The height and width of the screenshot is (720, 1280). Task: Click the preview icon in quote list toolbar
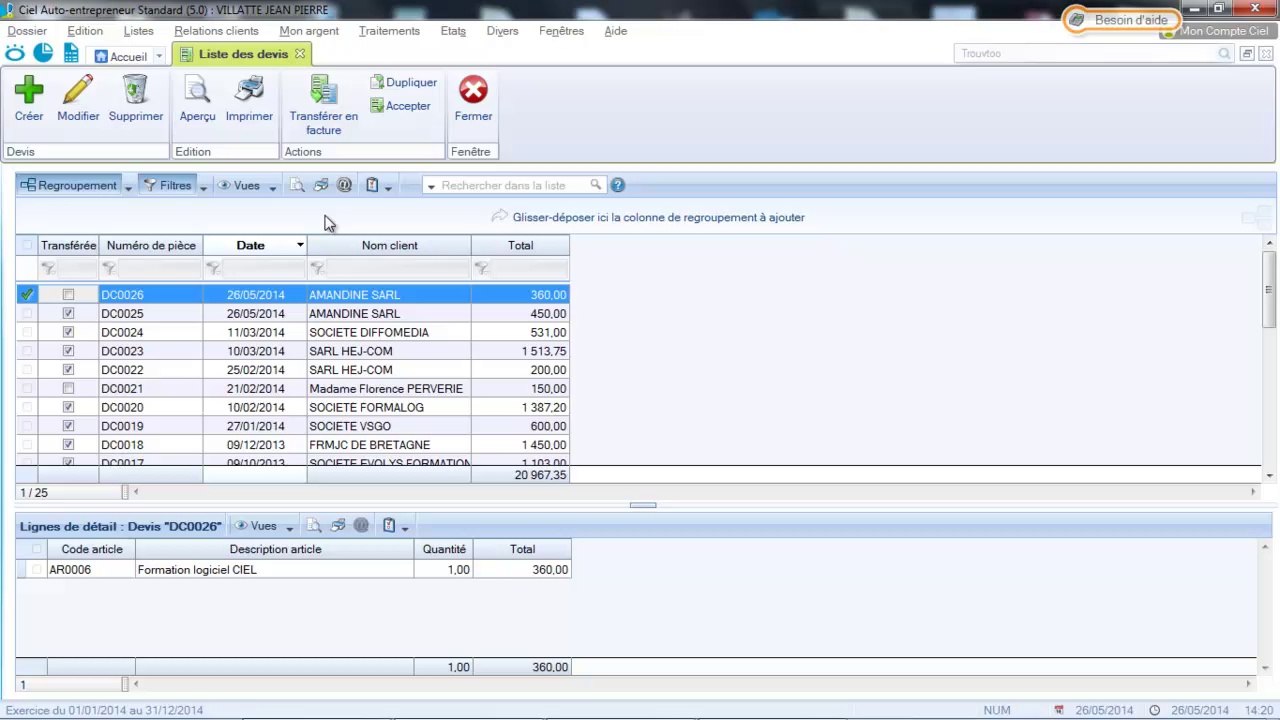(297, 185)
